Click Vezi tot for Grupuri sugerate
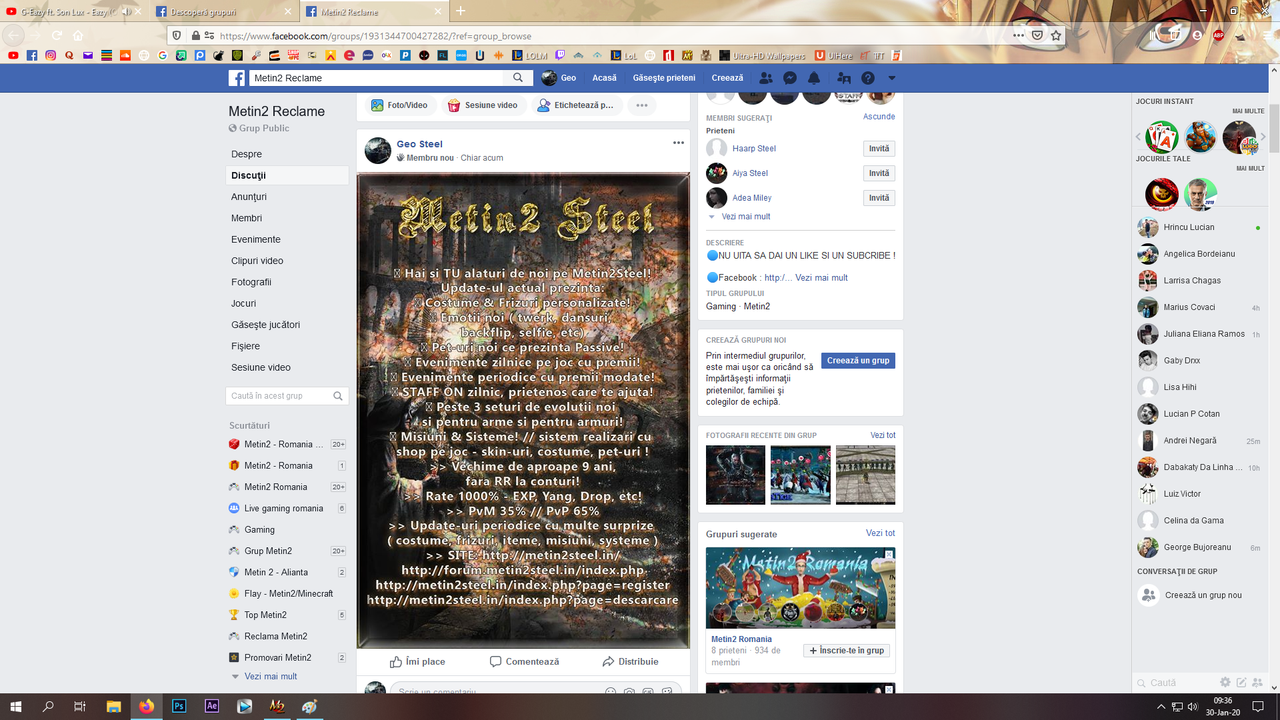 pyautogui.click(x=881, y=534)
